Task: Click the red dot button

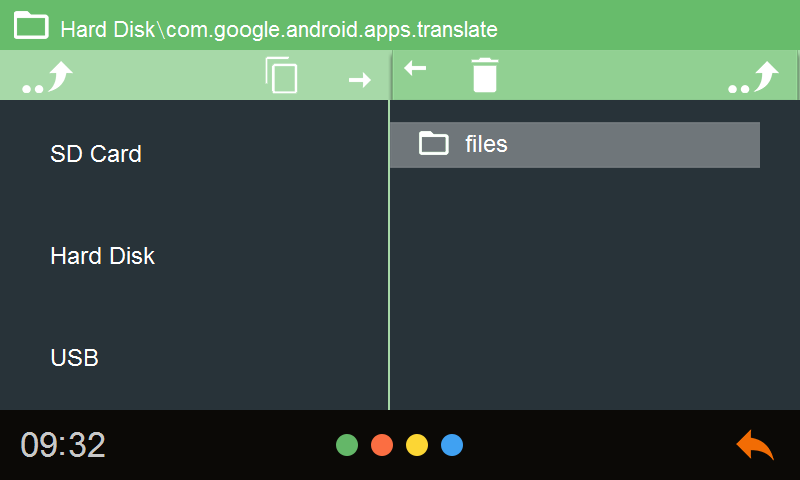Action: click(x=382, y=445)
